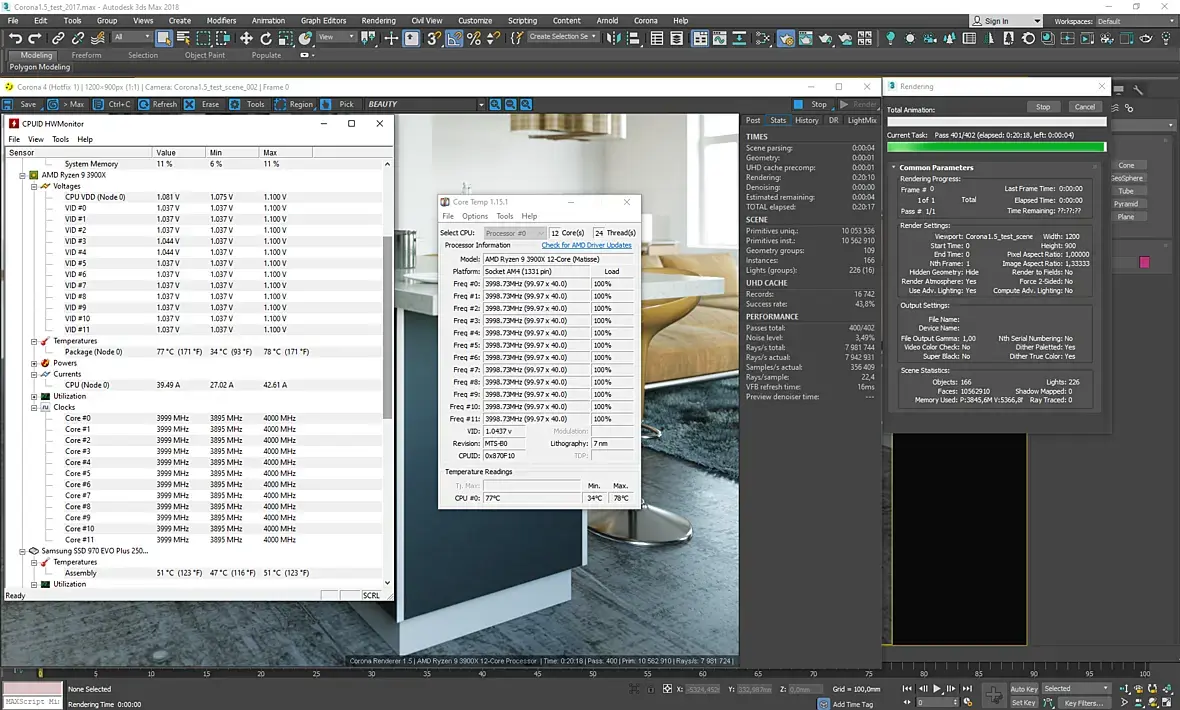Viewport: 1180px width, 710px height.
Task: Click Cancel in the Rendering dialog
Action: click(1084, 107)
